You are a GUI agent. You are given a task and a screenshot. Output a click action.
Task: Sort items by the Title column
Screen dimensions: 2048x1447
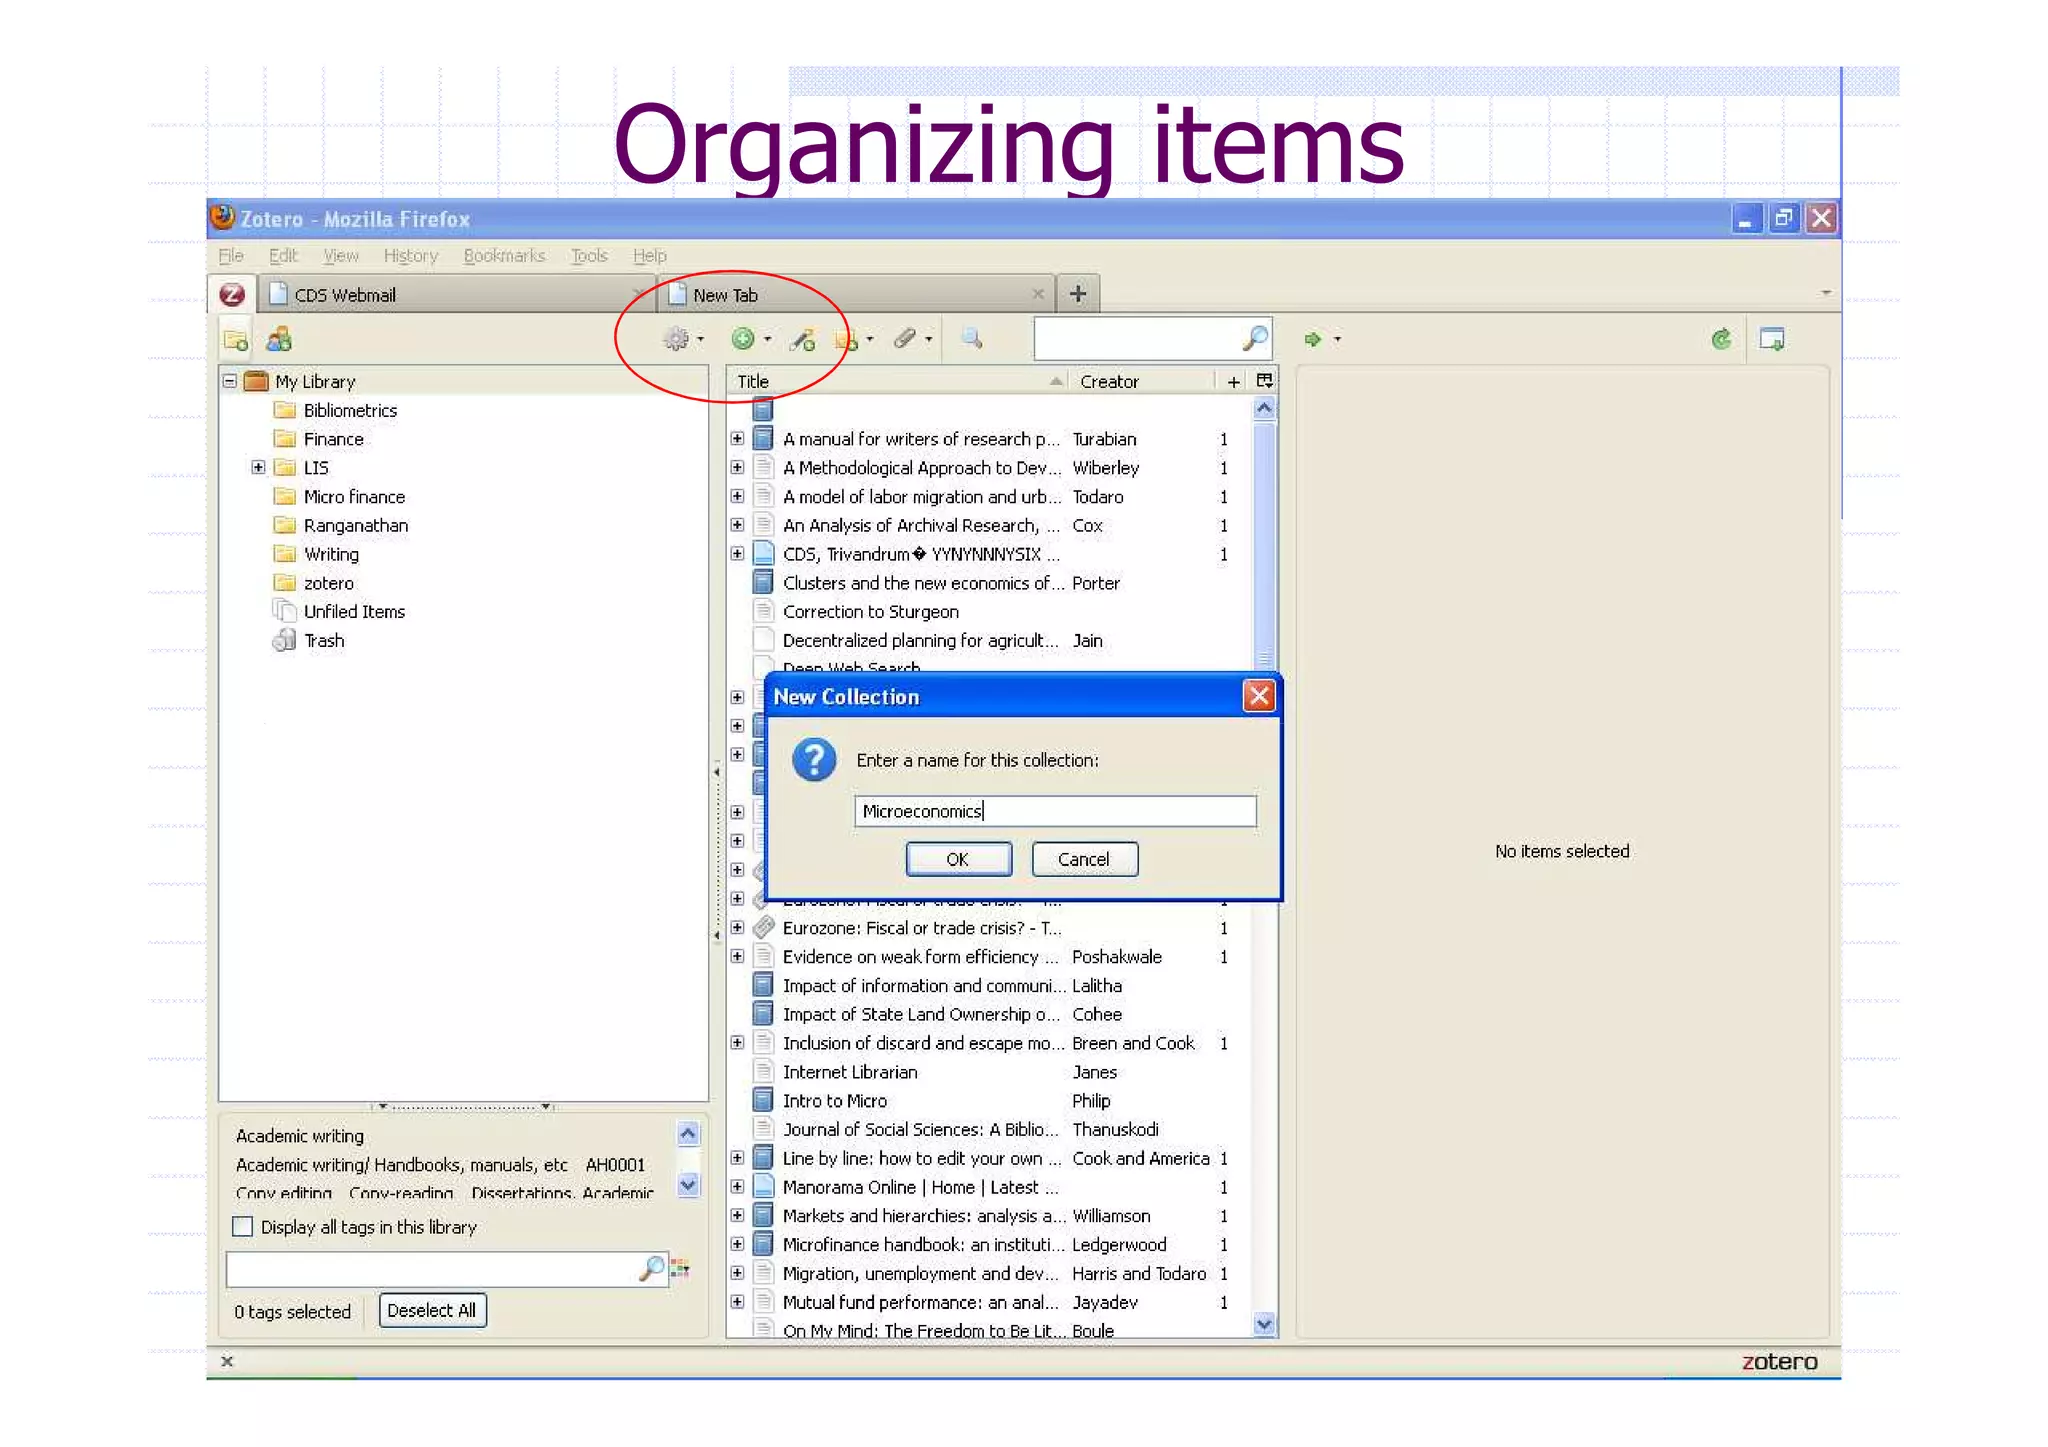[x=897, y=381]
